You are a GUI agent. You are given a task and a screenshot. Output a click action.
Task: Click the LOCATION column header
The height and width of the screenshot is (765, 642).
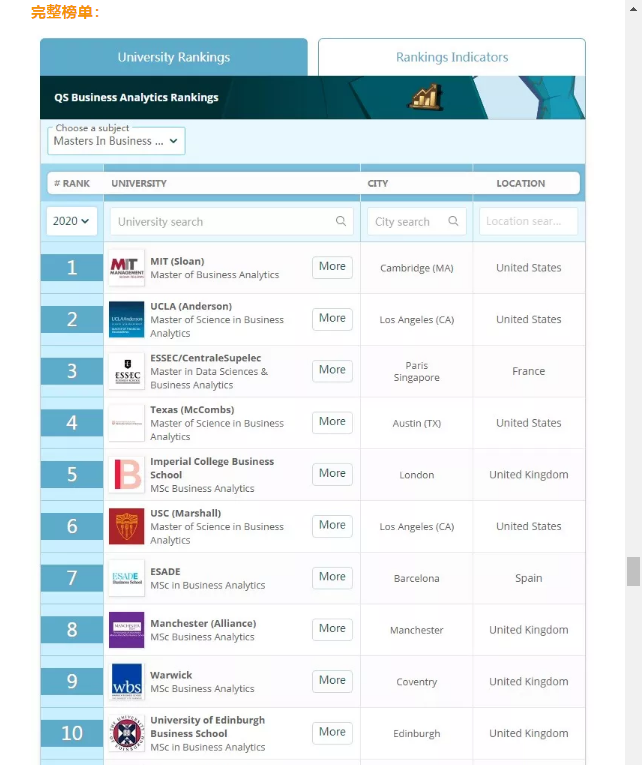pos(521,183)
